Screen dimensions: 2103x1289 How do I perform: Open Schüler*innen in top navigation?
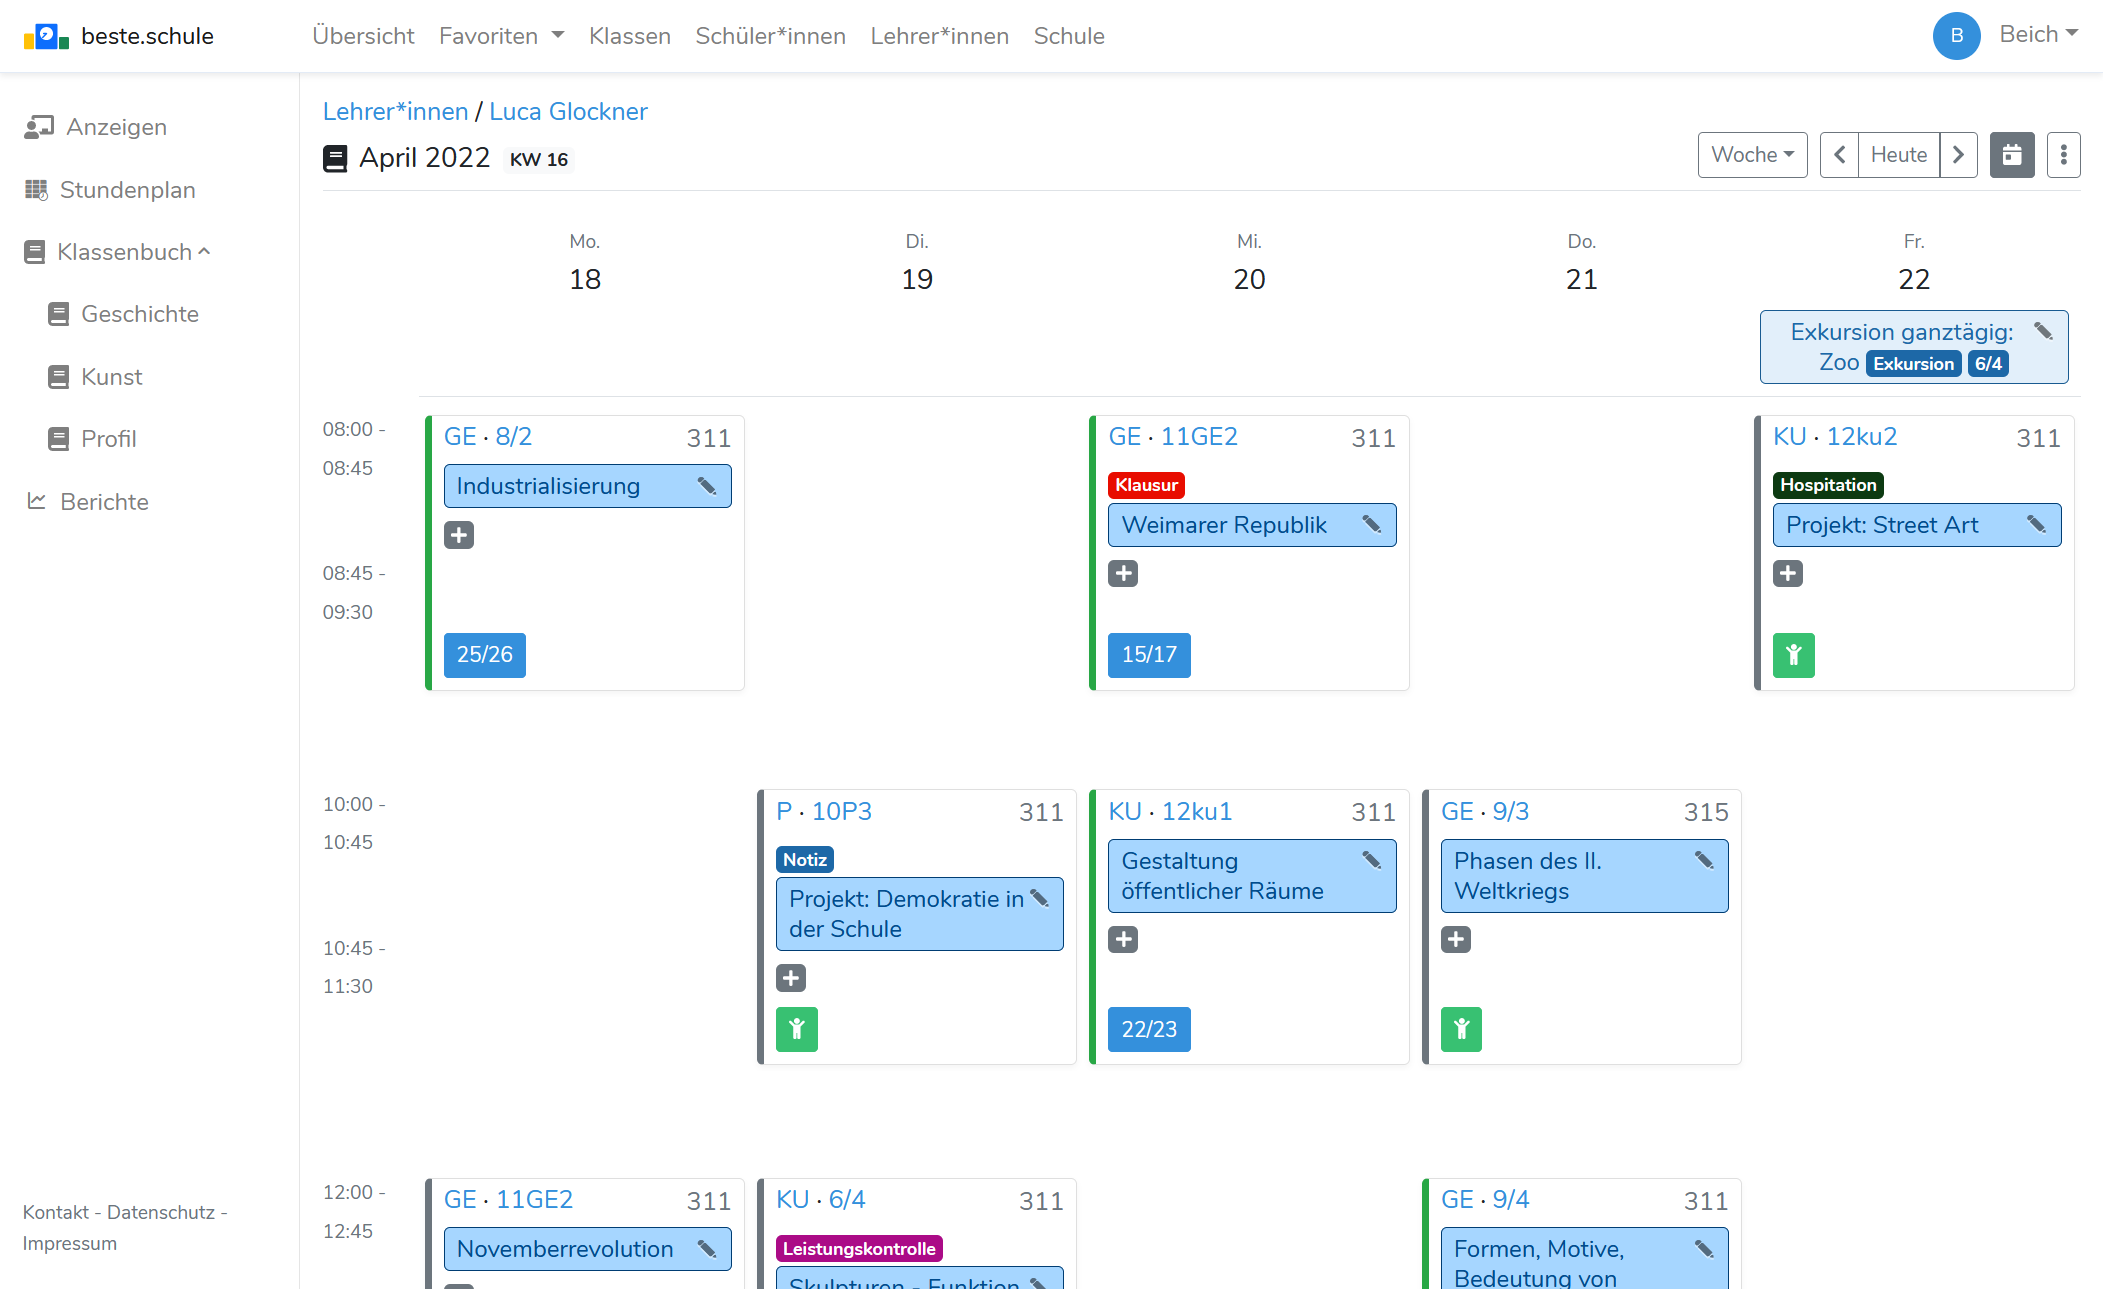click(x=770, y=36)
